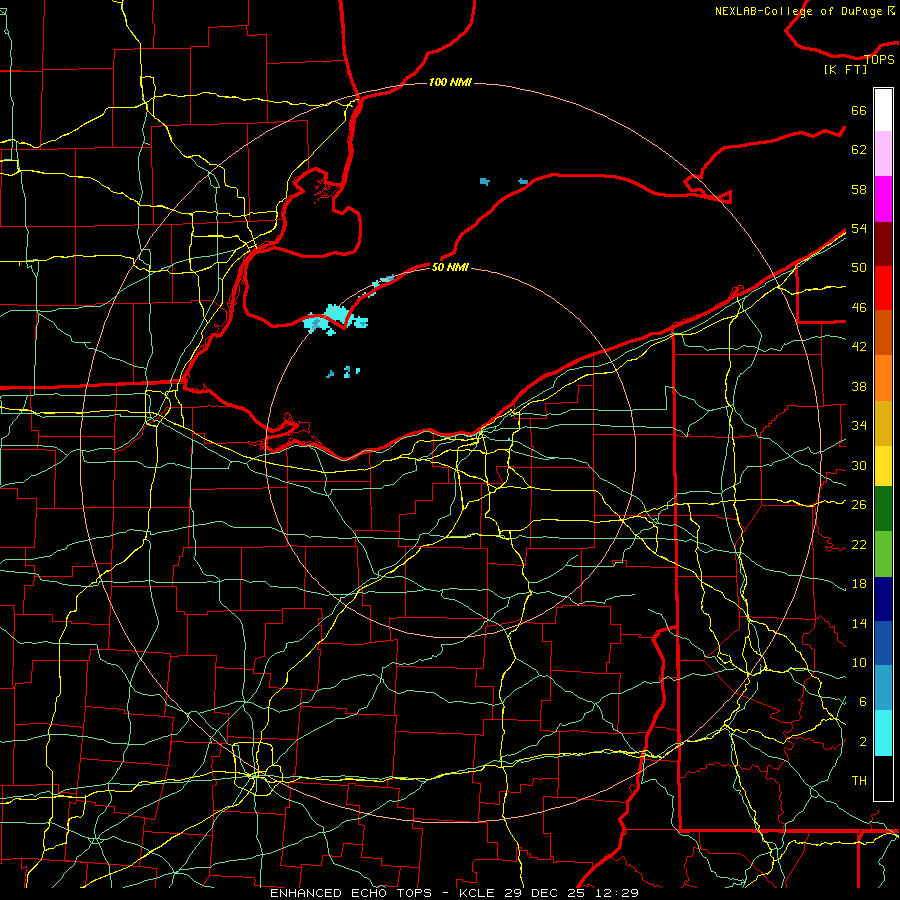Click the legend value 14
The image size is (900, 900).
pos(859,623)
